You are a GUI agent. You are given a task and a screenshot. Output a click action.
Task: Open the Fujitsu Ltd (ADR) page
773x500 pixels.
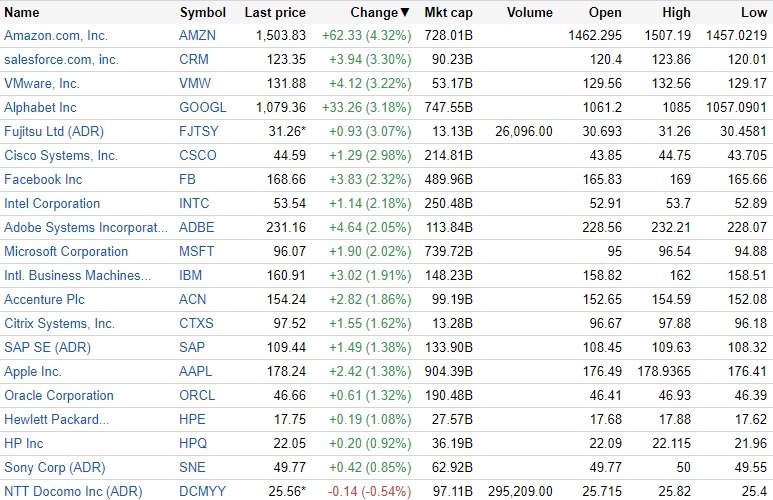click(54, 131)
